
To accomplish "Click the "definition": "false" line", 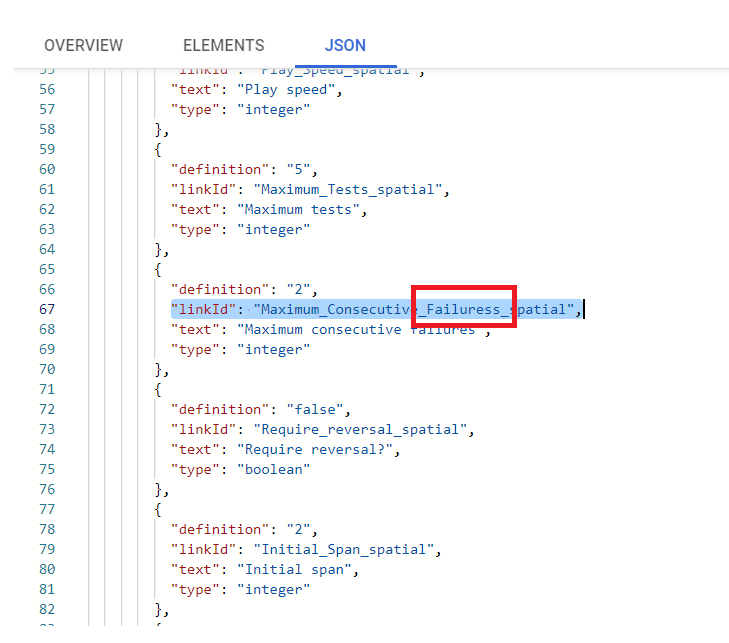I will point(261,410).
